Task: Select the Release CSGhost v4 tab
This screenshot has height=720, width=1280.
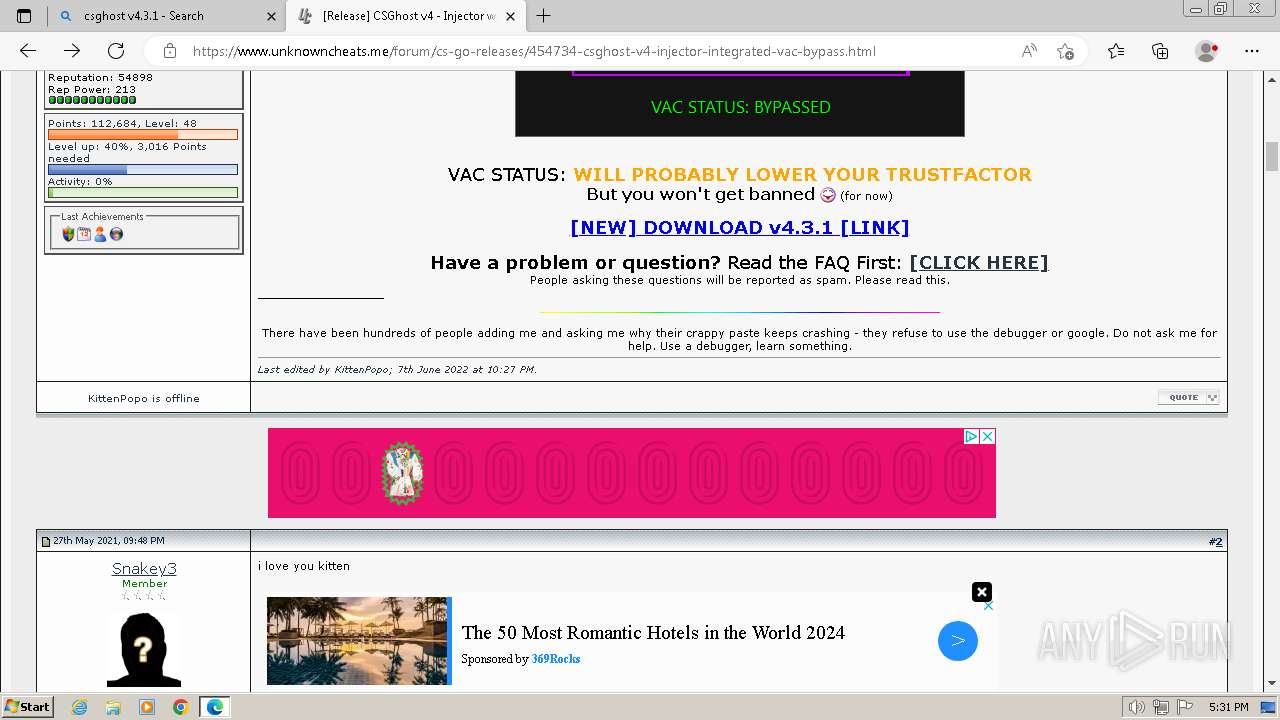Action: click(405, 16)
